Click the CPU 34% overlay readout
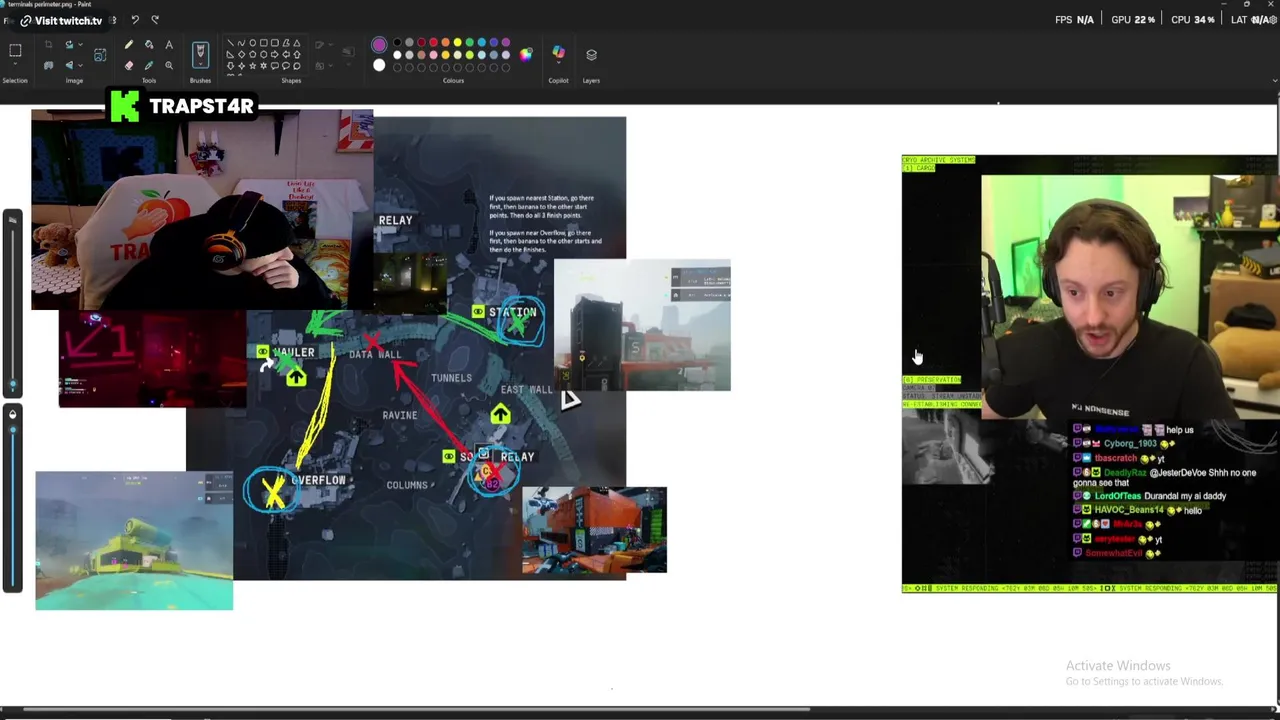1280x720 pixels. [1193, 20]
